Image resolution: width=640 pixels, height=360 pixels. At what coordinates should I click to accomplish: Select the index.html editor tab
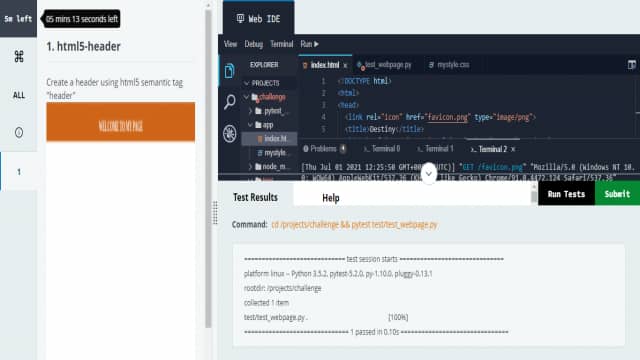(324, 65)
